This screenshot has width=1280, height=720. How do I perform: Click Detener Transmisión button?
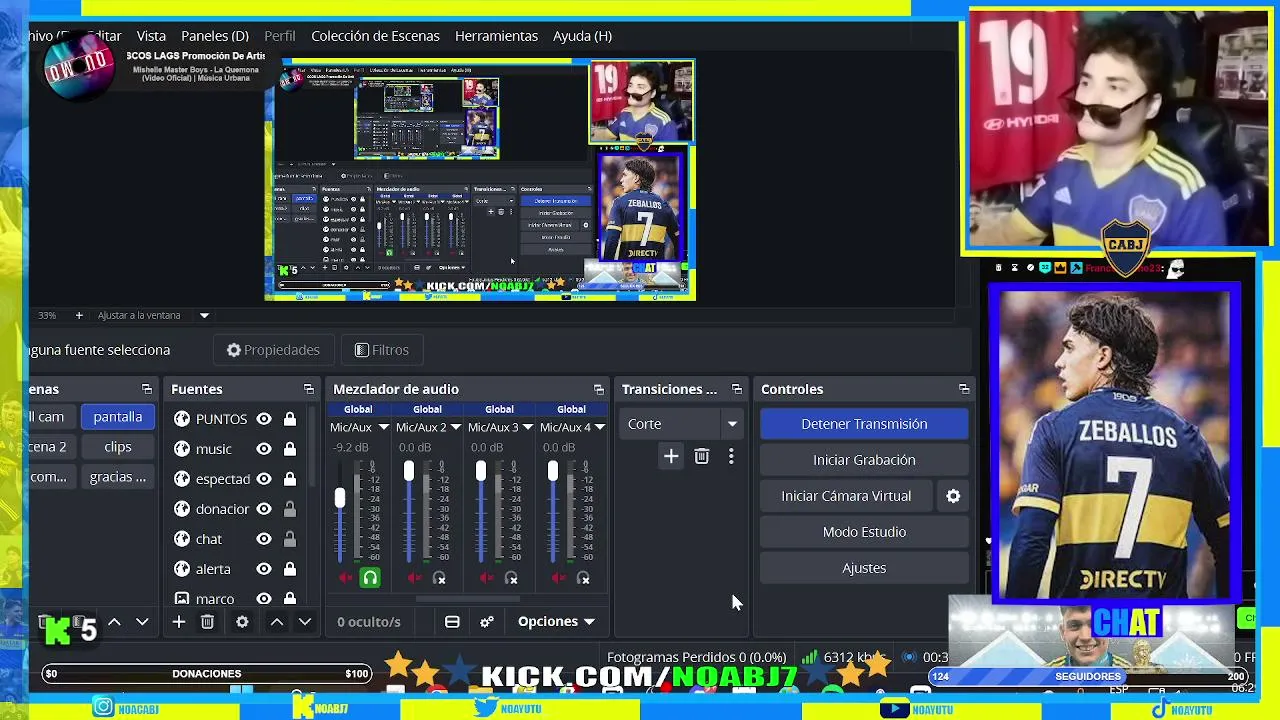[x=864, y=424]
